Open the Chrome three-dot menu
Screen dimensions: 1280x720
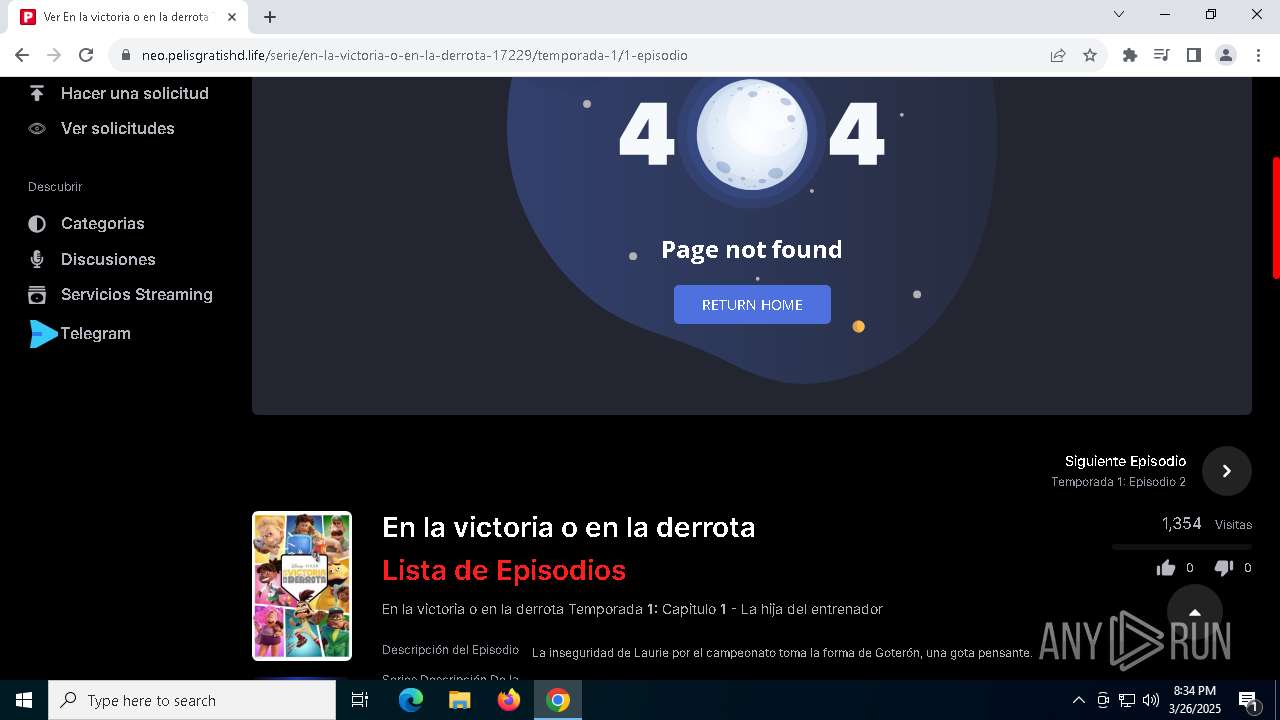(1258, 55)
